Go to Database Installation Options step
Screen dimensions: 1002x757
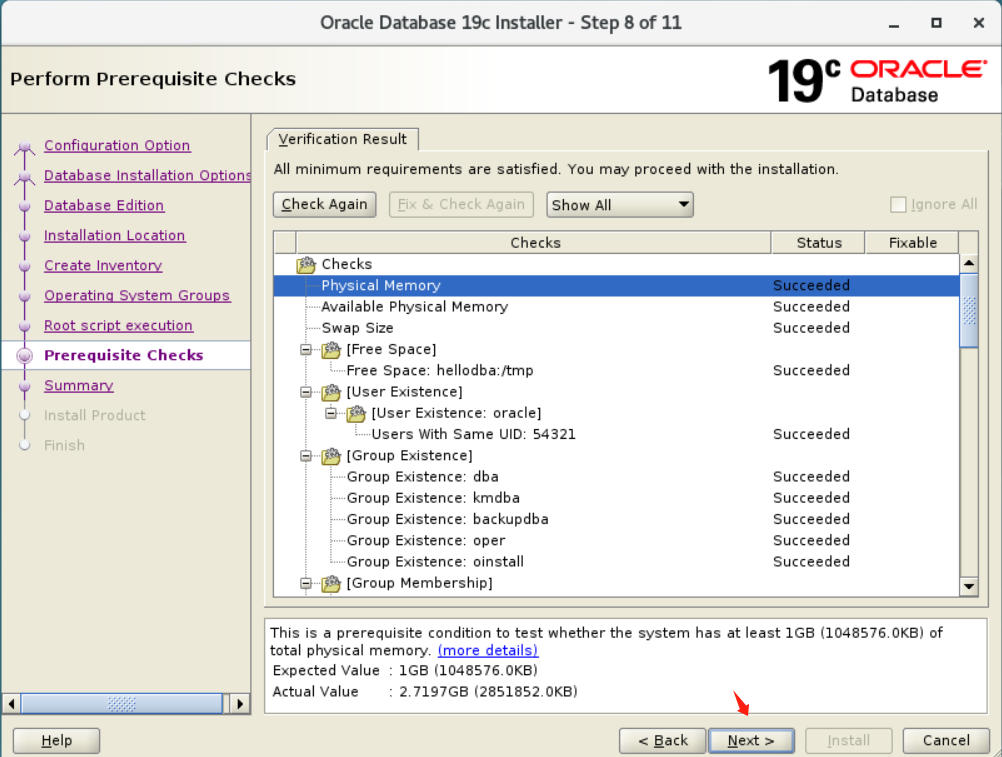pyautogui.click(x=148, y=176)
